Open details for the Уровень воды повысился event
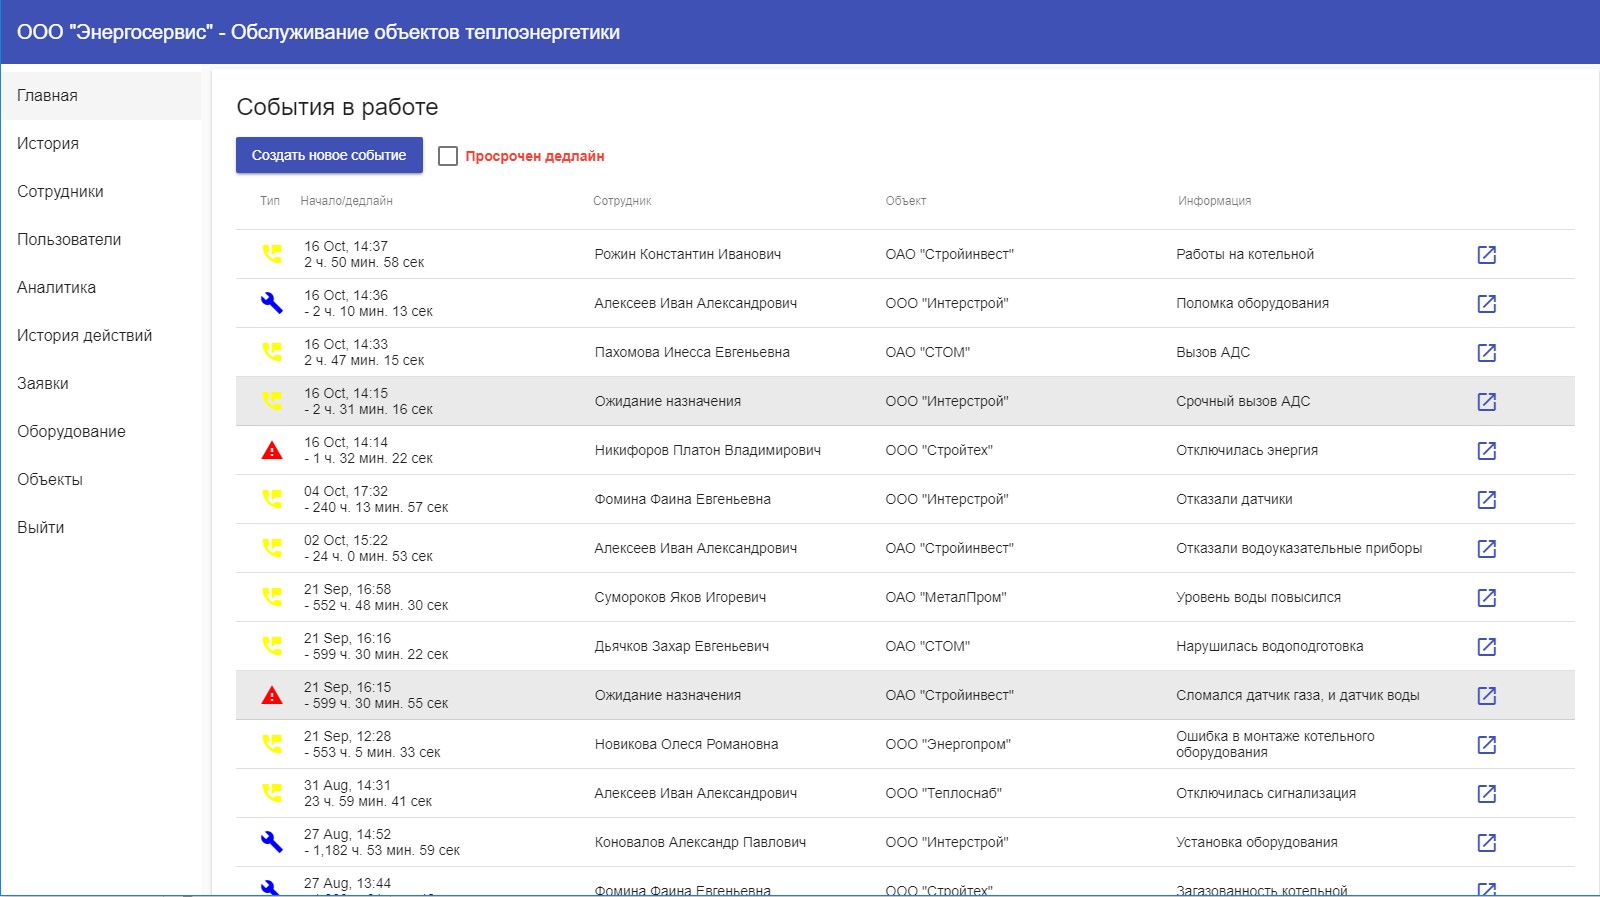The image size is (1600, 897). click(x=1487, y=598)
